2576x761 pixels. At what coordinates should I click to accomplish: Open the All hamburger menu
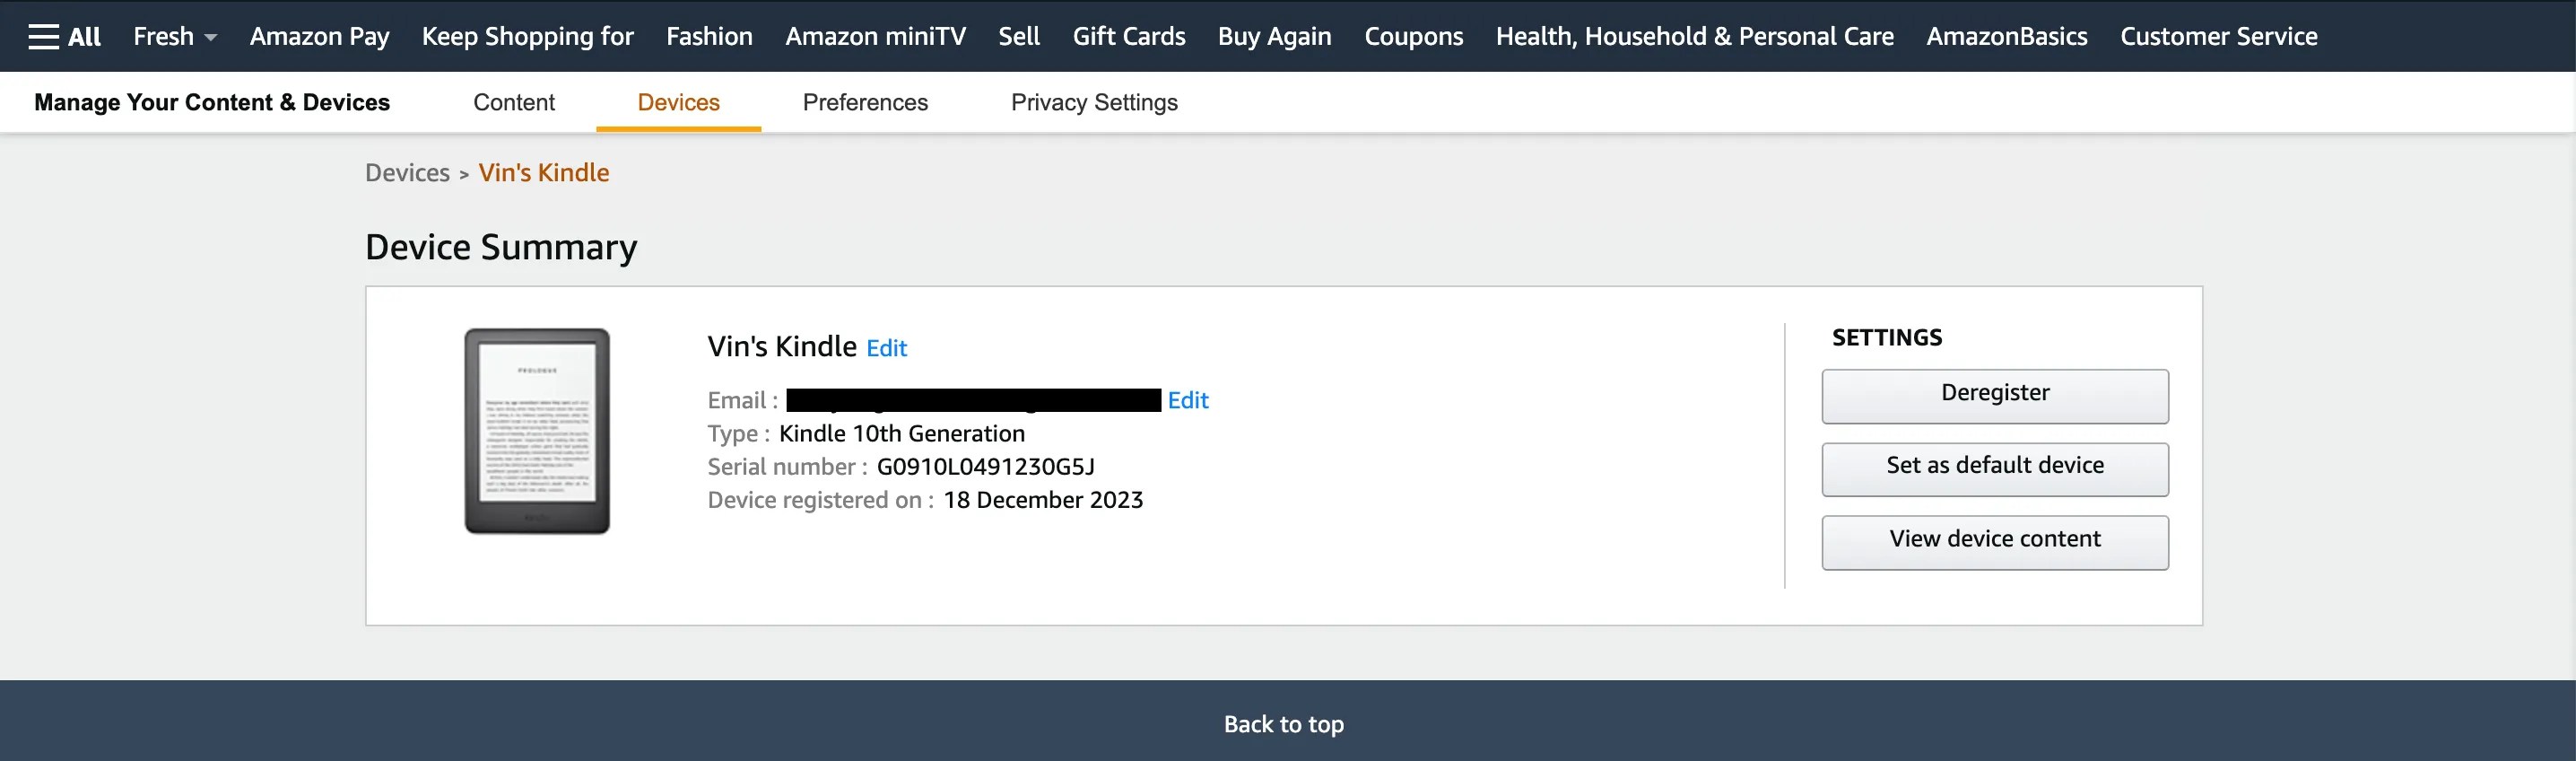[62, 36]
